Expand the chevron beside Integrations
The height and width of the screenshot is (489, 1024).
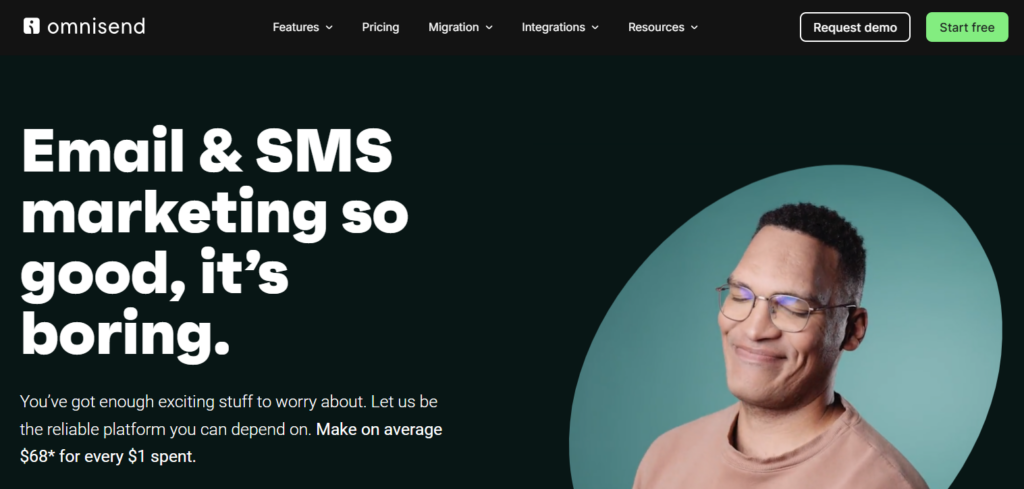(595, 27)
